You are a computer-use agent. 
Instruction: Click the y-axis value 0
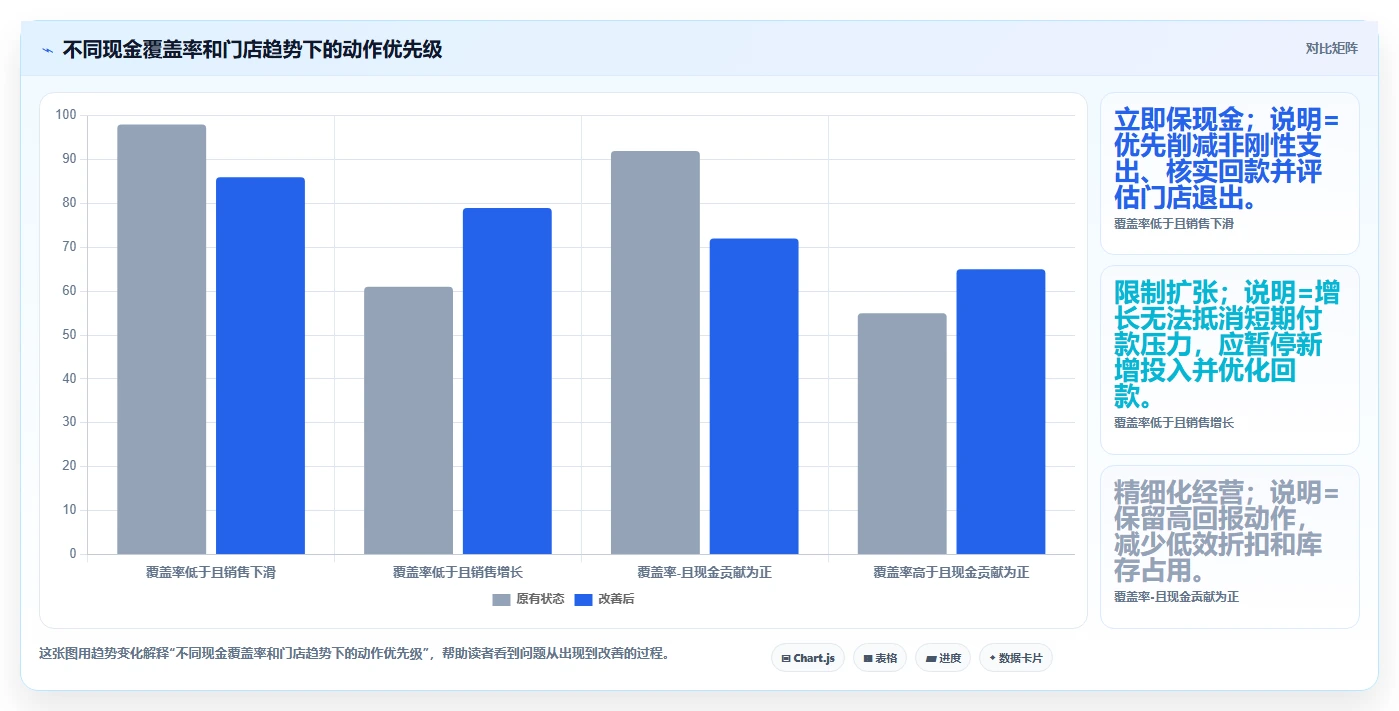[x=73, y=554]
